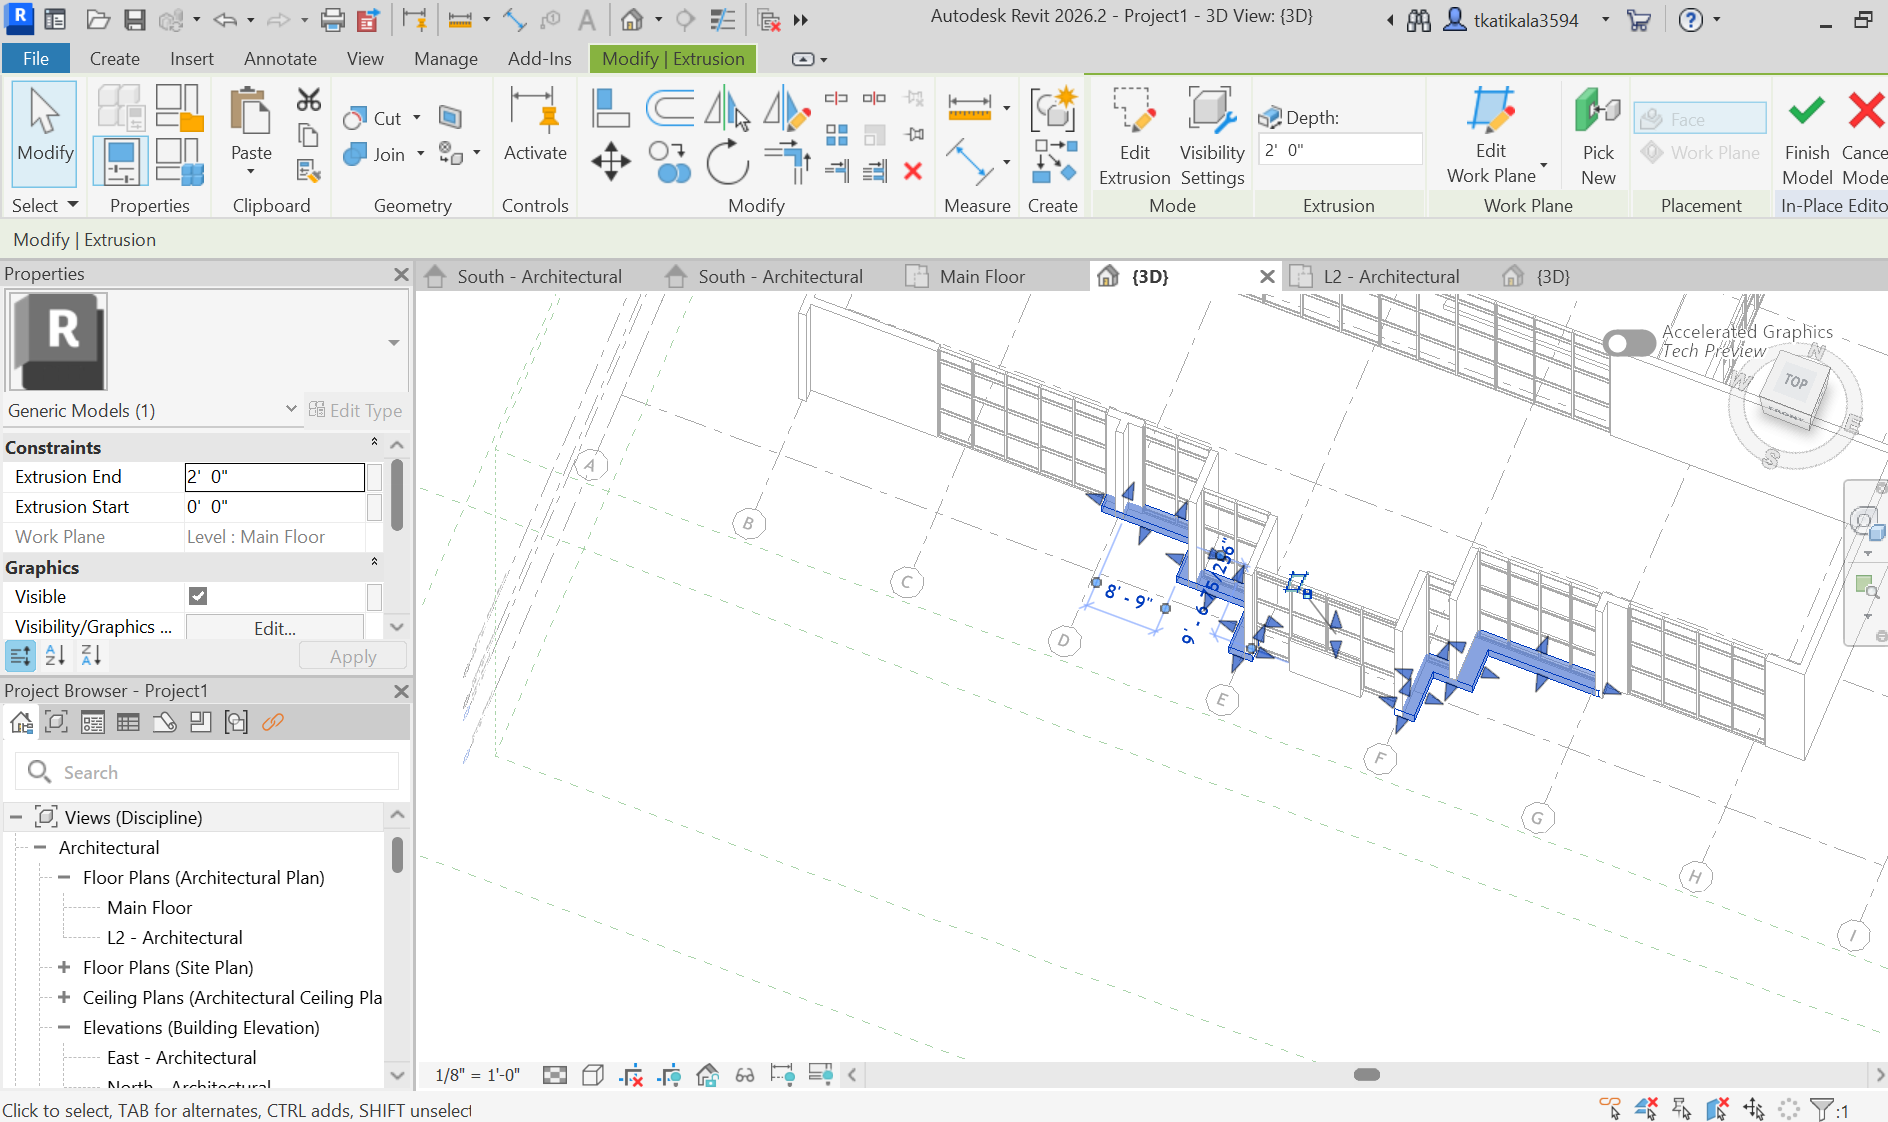
Task: Switch to the Main Floor view tab
Action: pyautogui.click(x=982, y=277)
